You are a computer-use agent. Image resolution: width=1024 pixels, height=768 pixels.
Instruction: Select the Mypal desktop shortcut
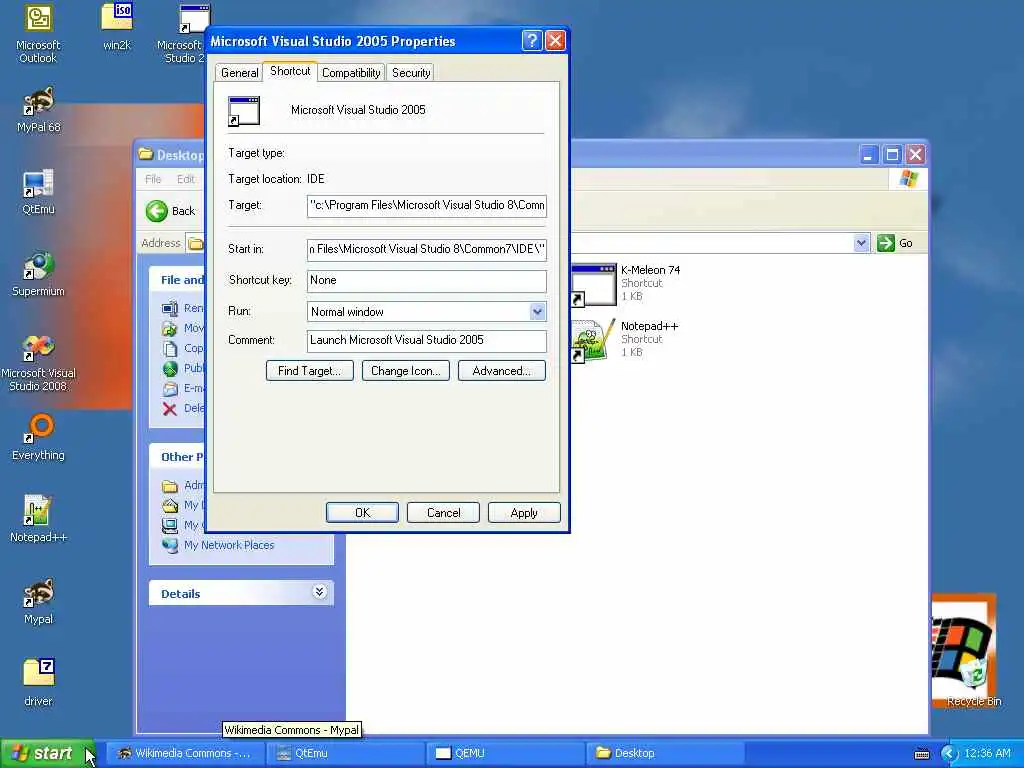click(x=38, y=602)
